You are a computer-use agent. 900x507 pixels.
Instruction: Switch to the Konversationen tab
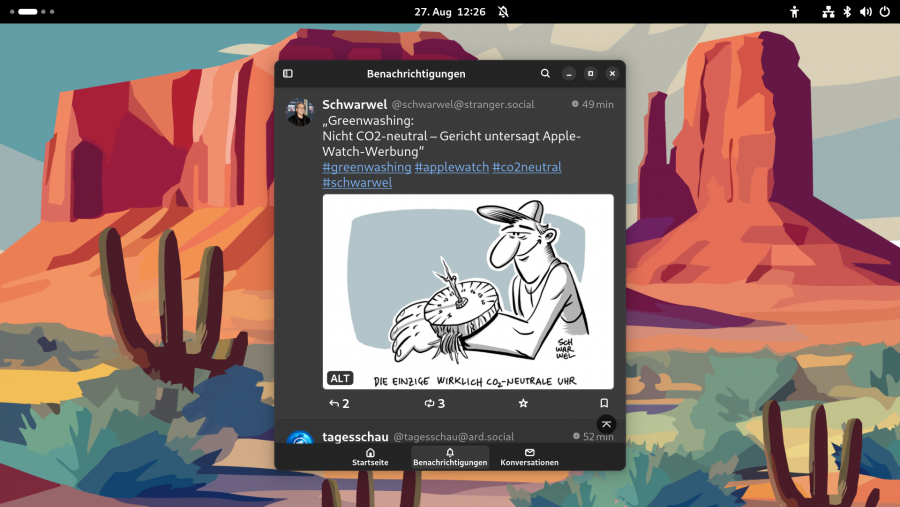click(x=529, y=457)
